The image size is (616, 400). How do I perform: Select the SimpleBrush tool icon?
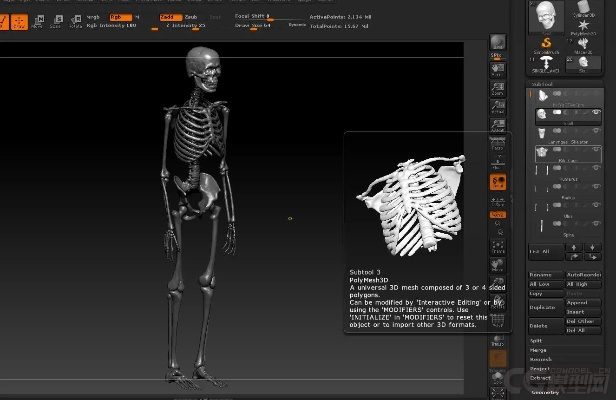546,40
